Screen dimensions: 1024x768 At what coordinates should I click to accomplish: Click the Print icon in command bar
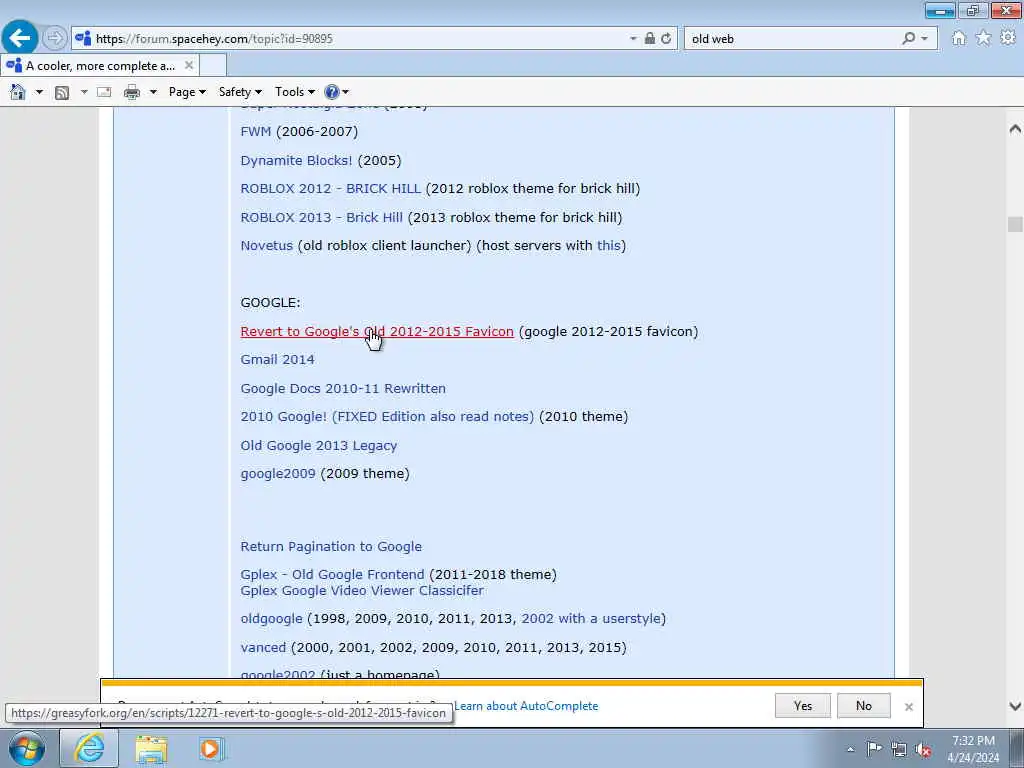tap(132, 92)
